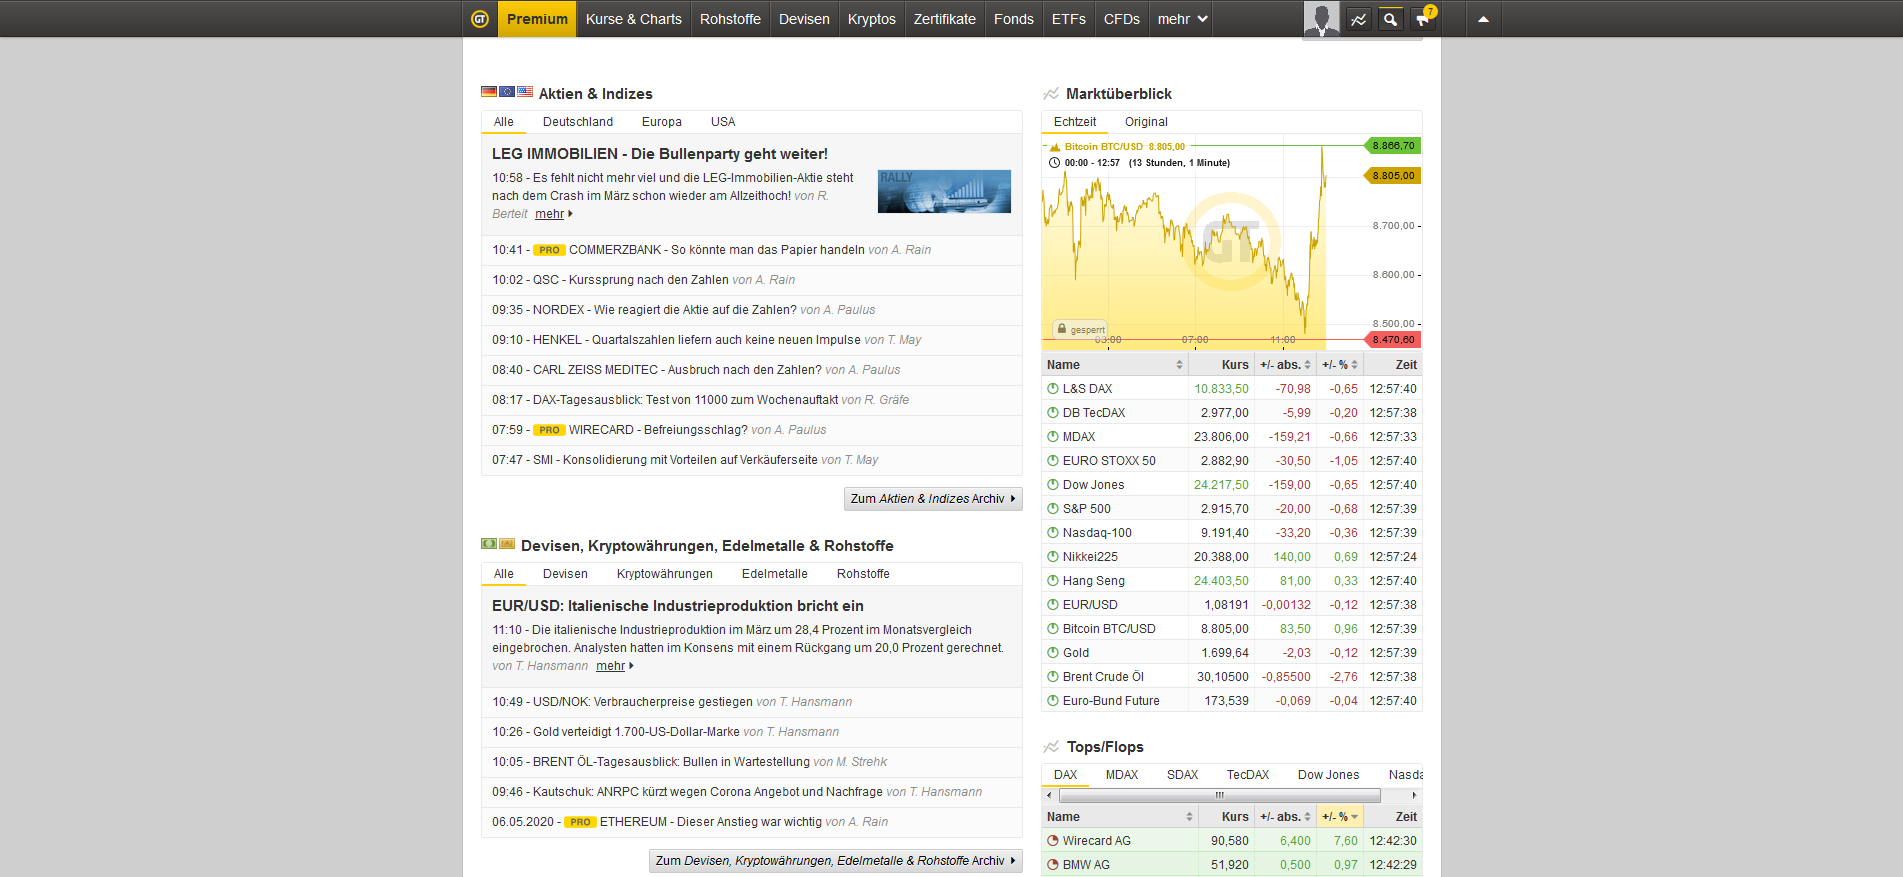This screenshot has width=1903, height=877.
Task: Open LEG IMMOBILIEN headline article
Action: pyautogui.click(x=660, y=154)
